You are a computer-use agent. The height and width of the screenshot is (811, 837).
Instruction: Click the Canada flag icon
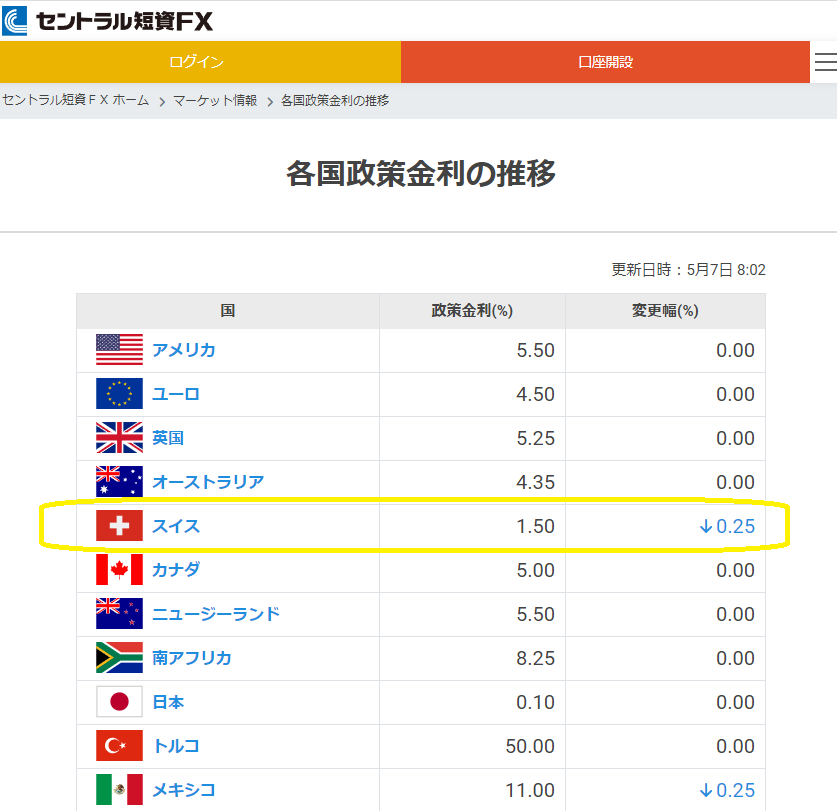120,570
